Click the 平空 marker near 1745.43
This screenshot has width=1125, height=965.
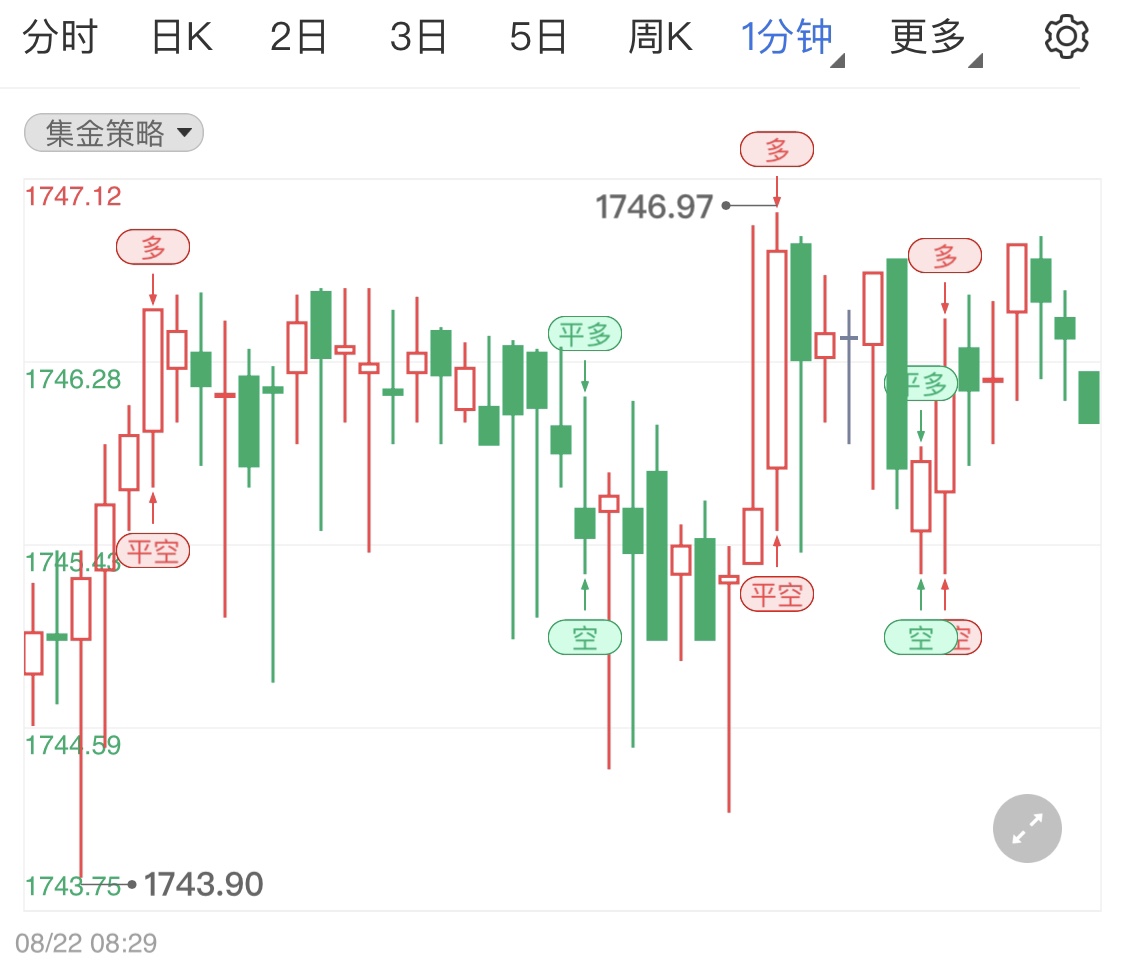point(152,551)
